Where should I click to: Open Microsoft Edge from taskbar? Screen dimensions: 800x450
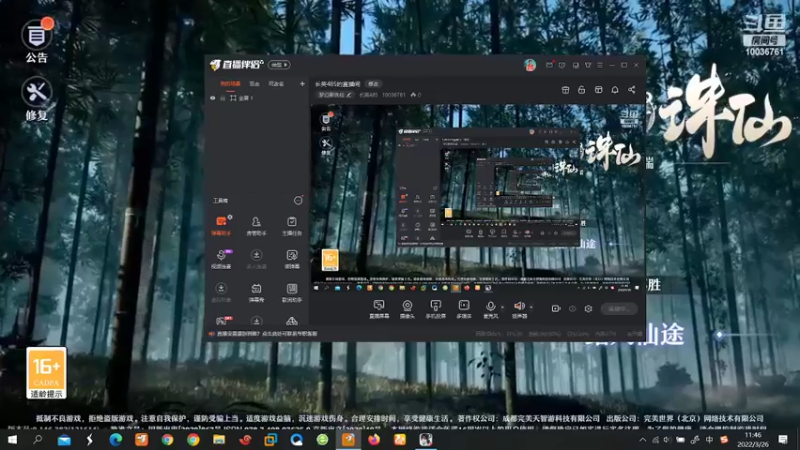115,440
